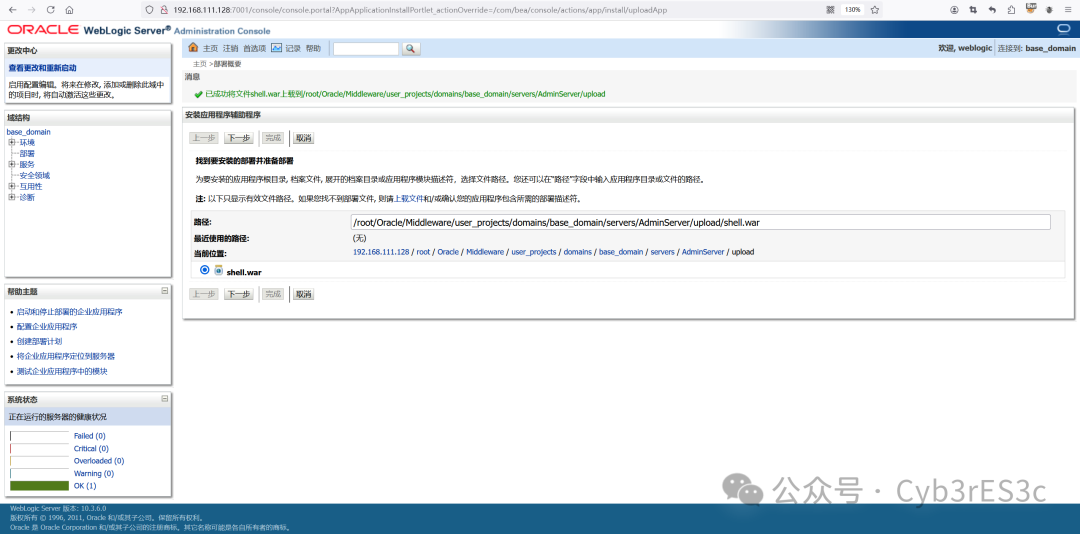This screenshot has width=1080, height=534.
Task: Bookmark this page with the star
Action: click(x=874, y=10)
